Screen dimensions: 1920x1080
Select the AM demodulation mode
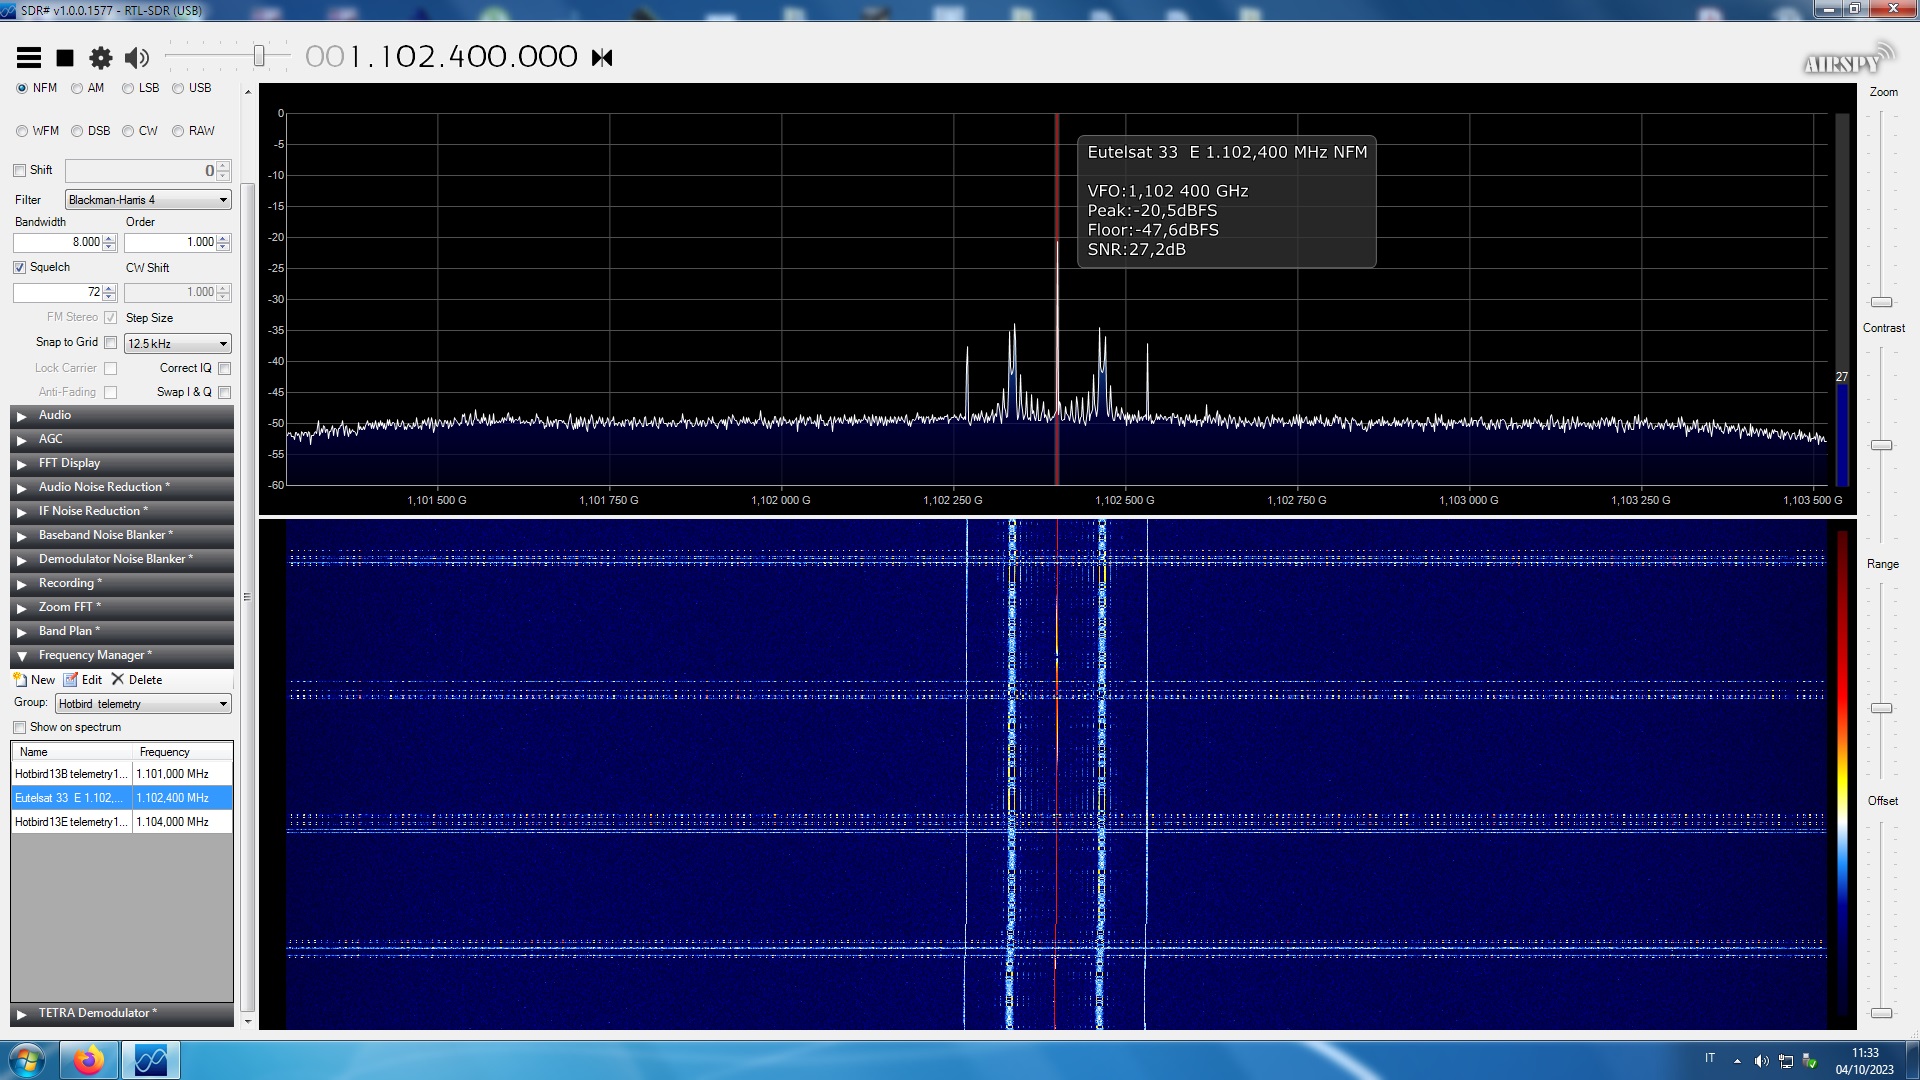78,88
